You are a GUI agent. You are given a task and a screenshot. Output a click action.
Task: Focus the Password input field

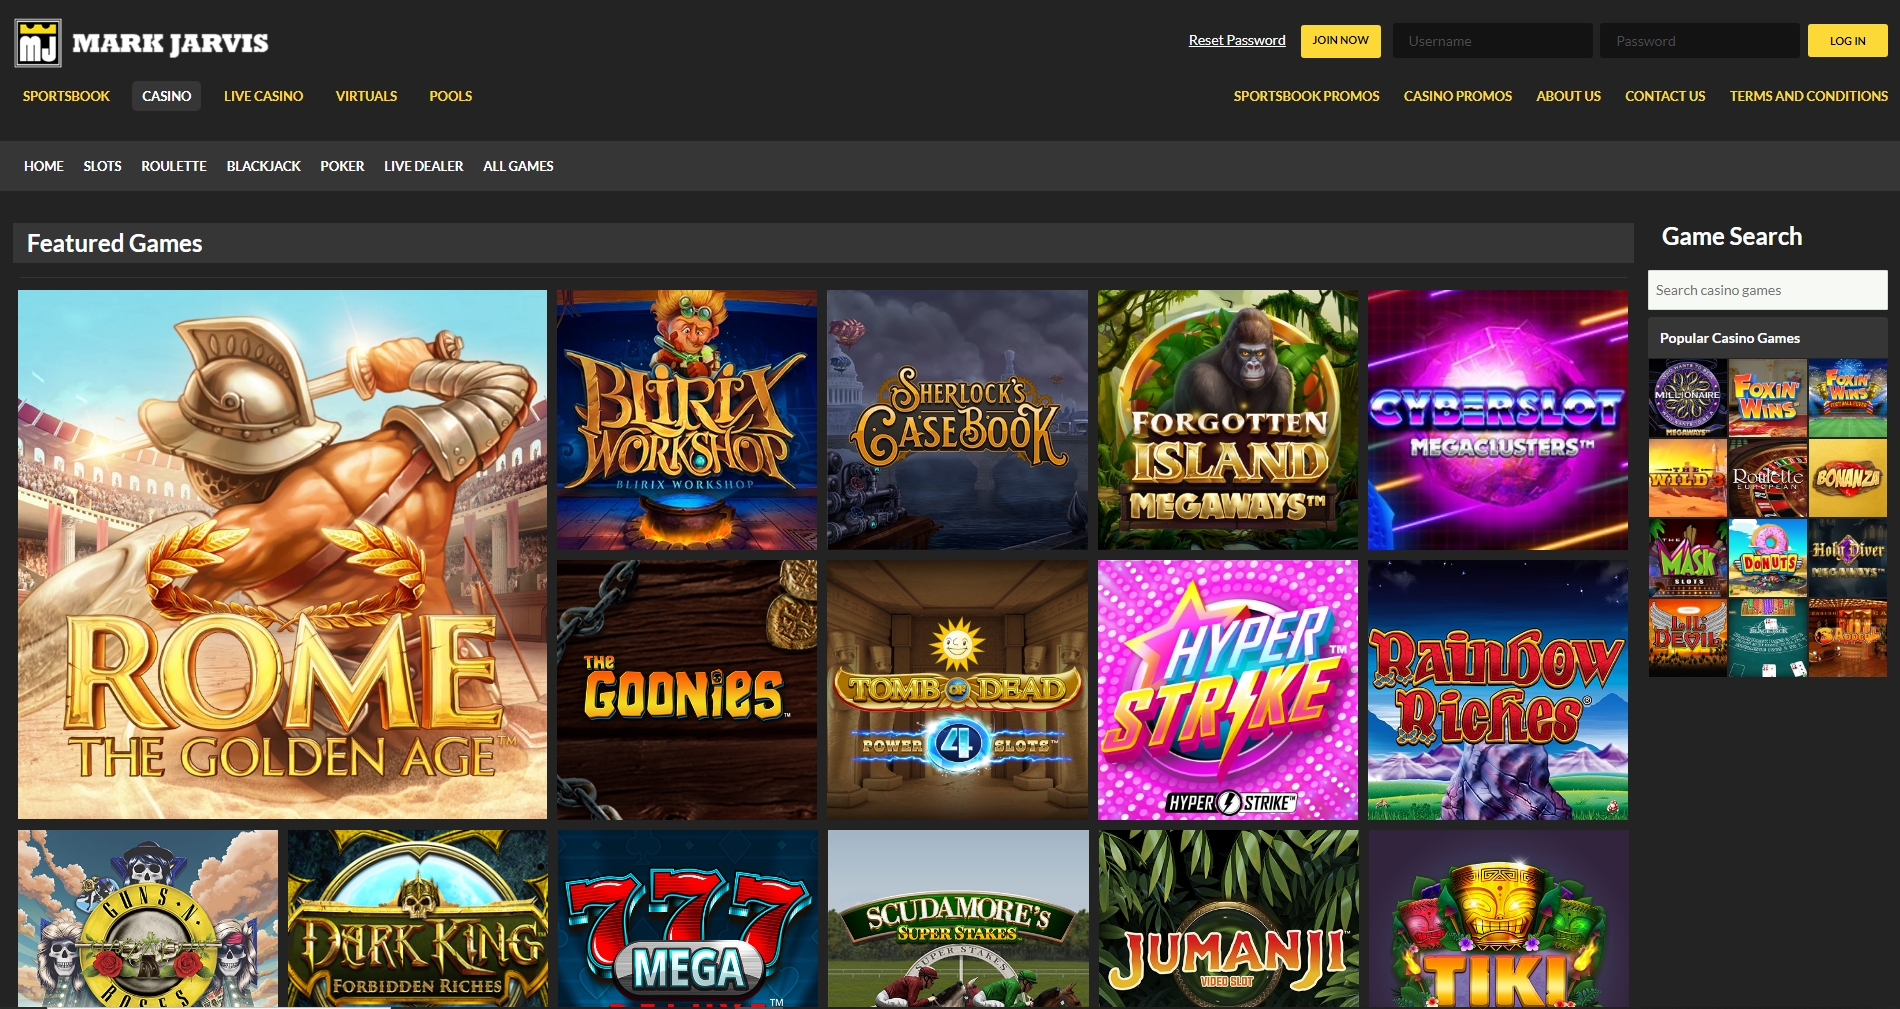point(1699,41)
